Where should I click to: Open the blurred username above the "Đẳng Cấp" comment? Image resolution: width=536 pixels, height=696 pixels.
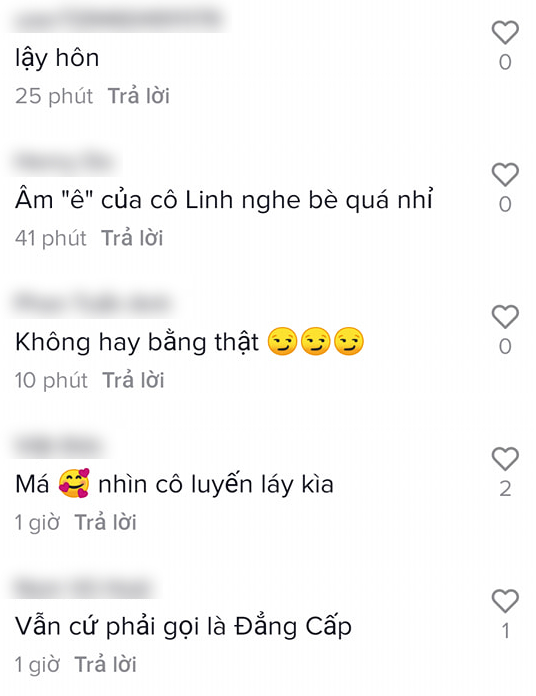83,588
